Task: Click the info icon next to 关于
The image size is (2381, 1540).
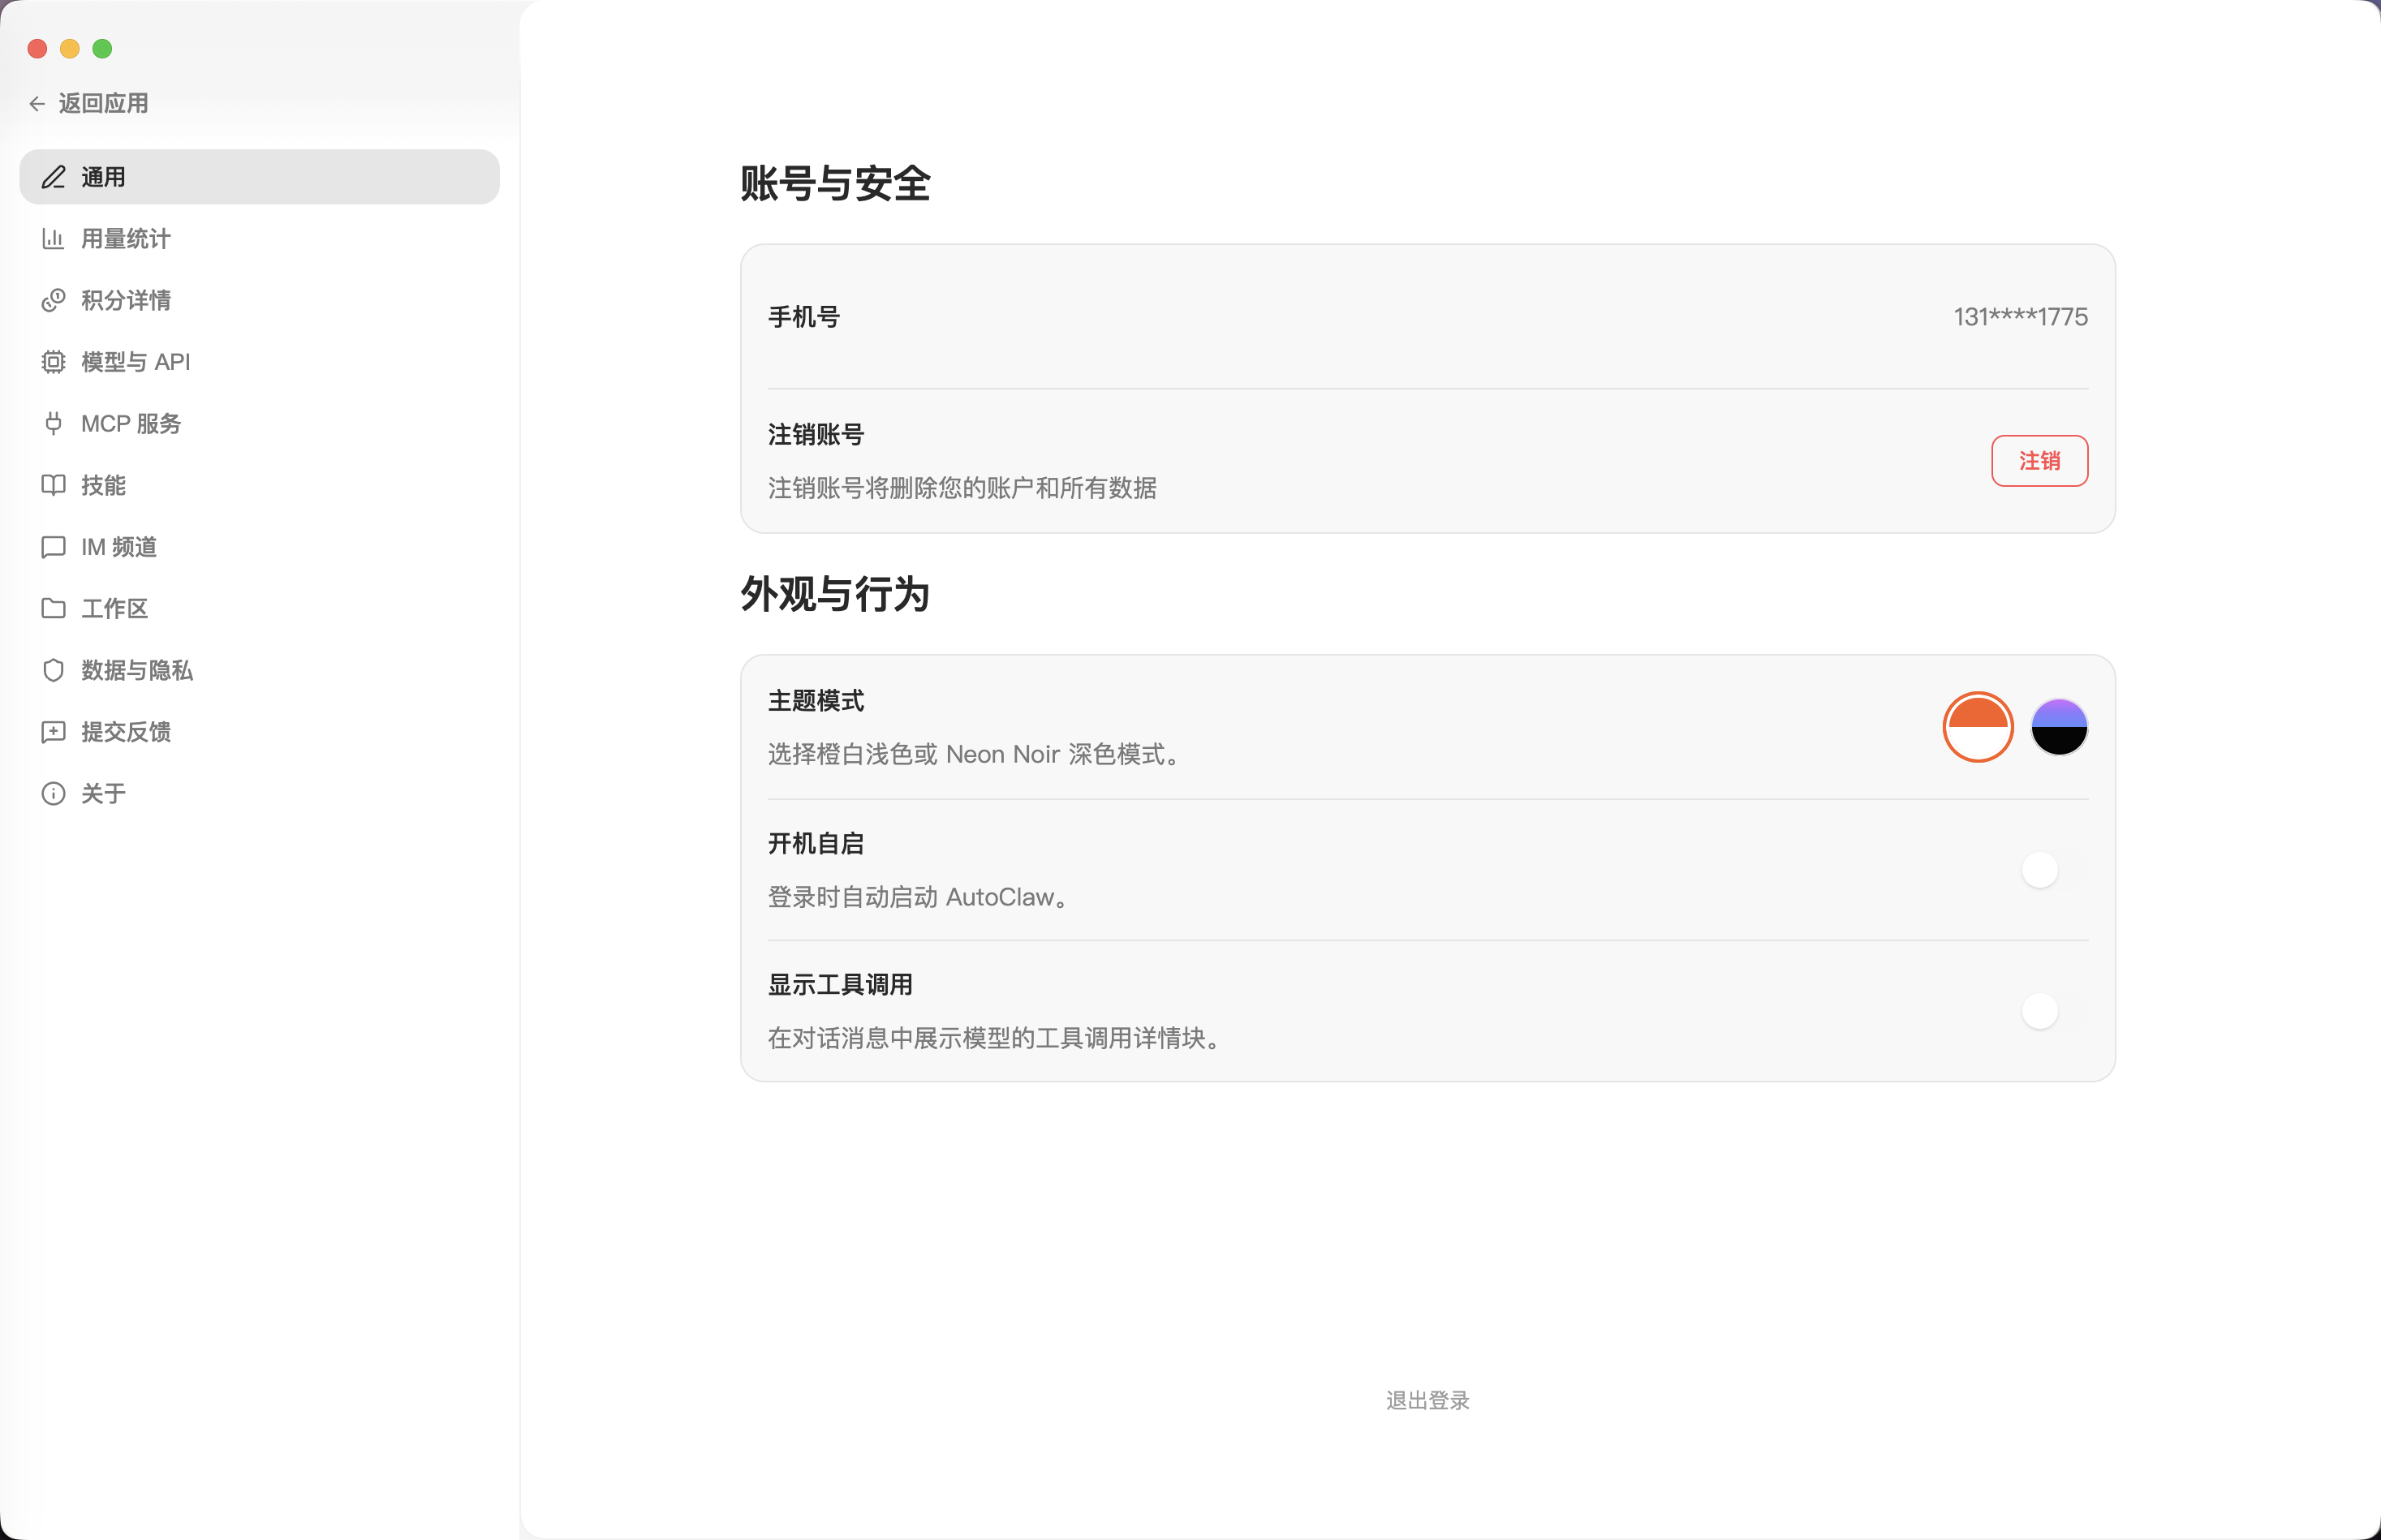Action: pyautogui.click(x=53, y=793)
